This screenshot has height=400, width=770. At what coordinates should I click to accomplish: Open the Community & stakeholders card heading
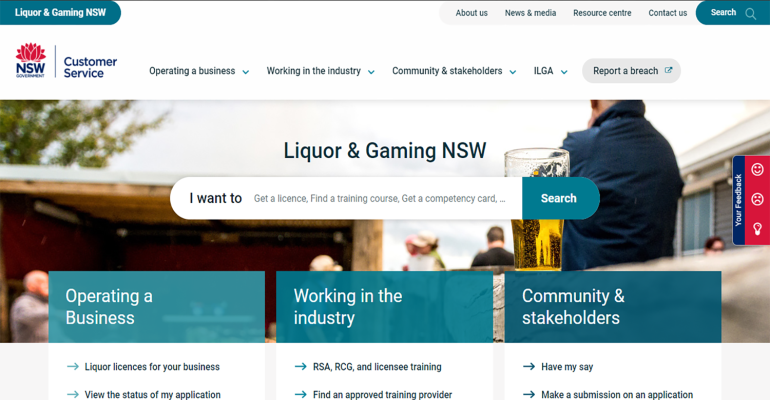[573, 307]
